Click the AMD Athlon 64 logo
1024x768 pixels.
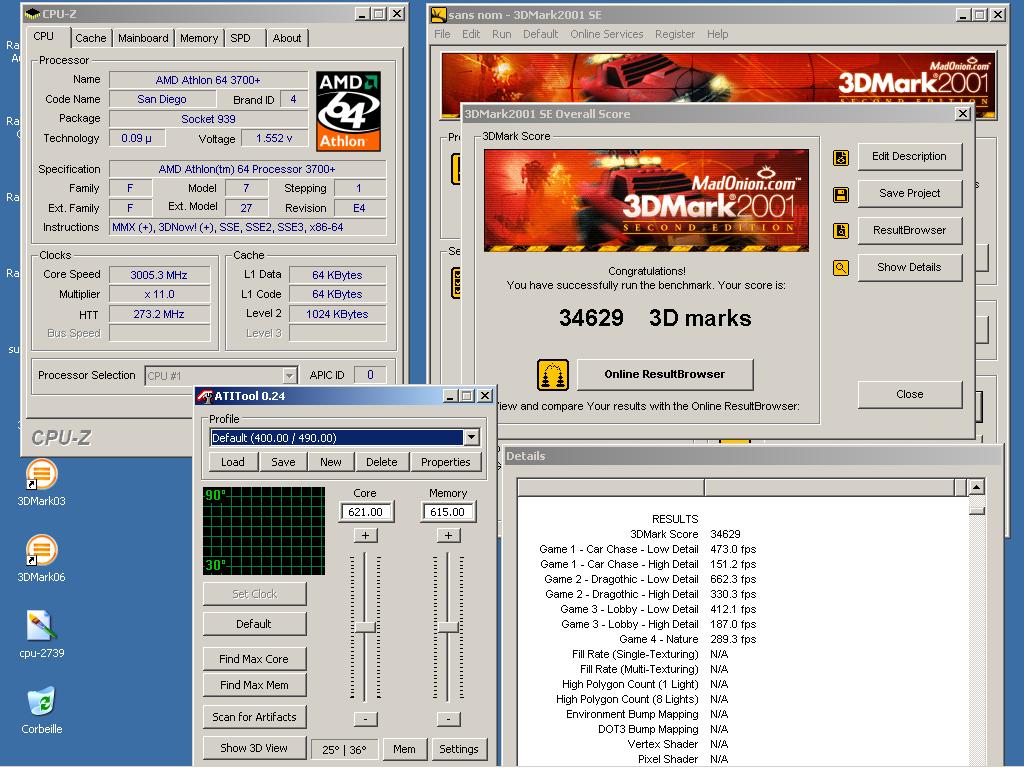coord(348,111)
